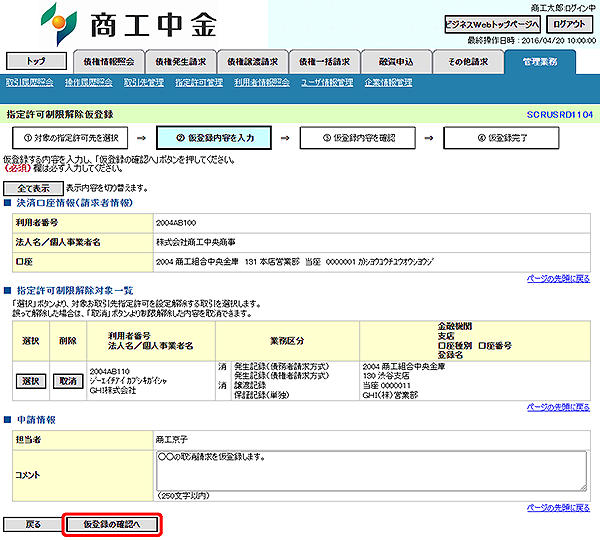Click 発生記録(債務者請求方式) entry
600x540 pixels.
click(282, 367)
